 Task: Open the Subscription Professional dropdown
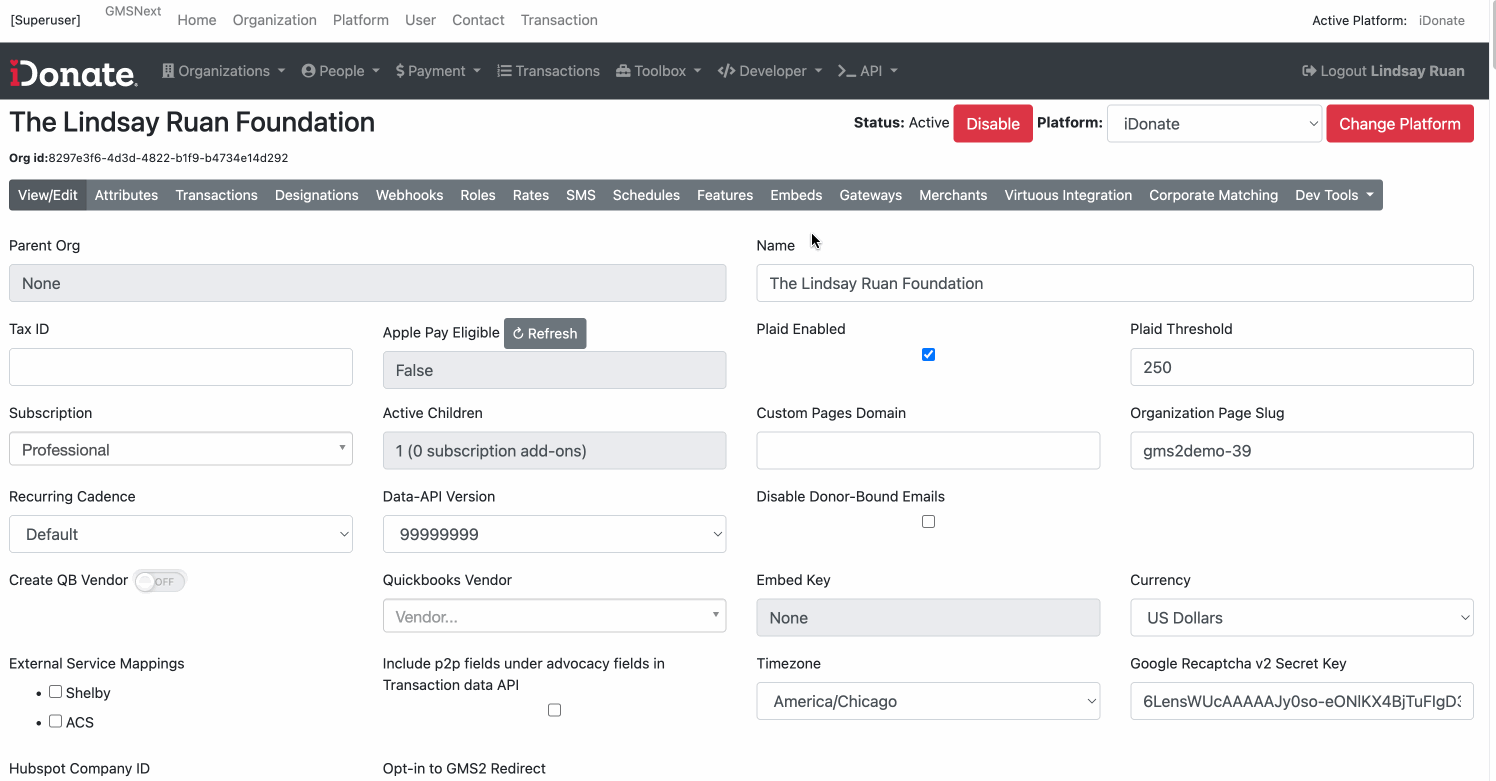click(181, 450)
